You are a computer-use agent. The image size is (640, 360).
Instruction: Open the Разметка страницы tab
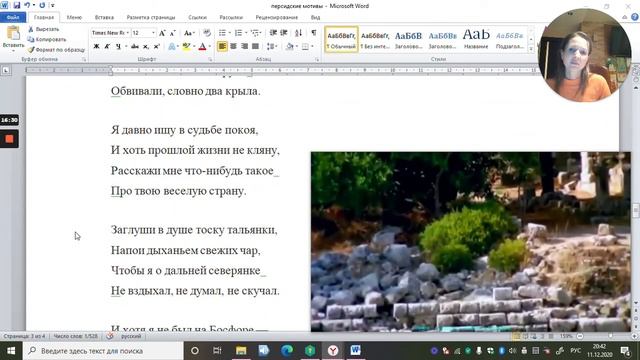[x=151, y=18]
